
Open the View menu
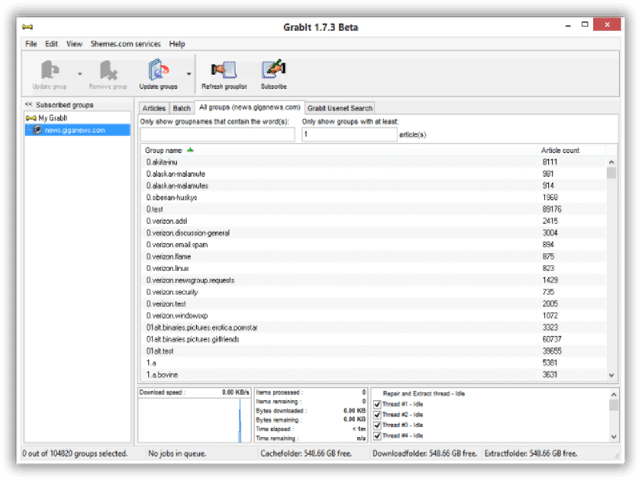(74, 44)
